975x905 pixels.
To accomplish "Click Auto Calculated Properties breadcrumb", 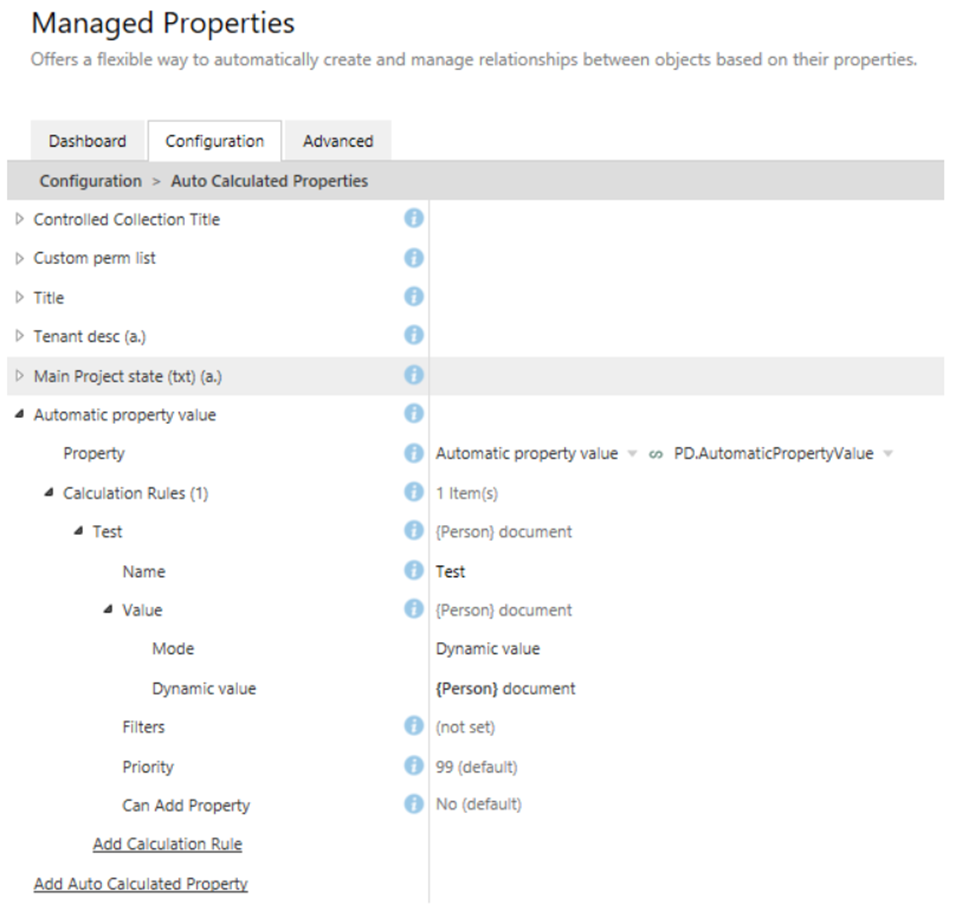I will tap(269, 181).
